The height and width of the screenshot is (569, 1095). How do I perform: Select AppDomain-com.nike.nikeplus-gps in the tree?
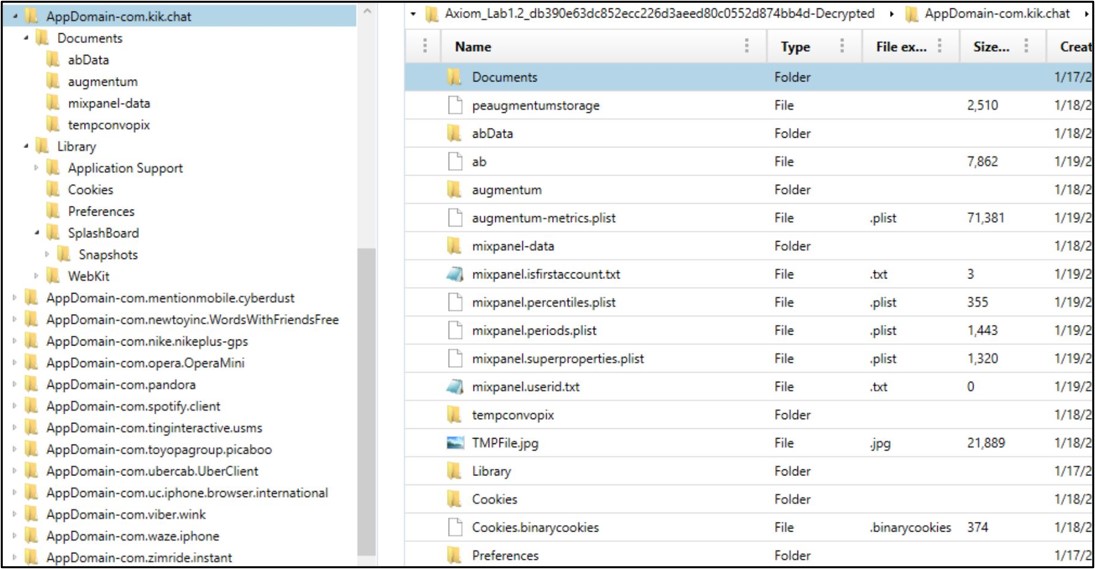[147, 341]
